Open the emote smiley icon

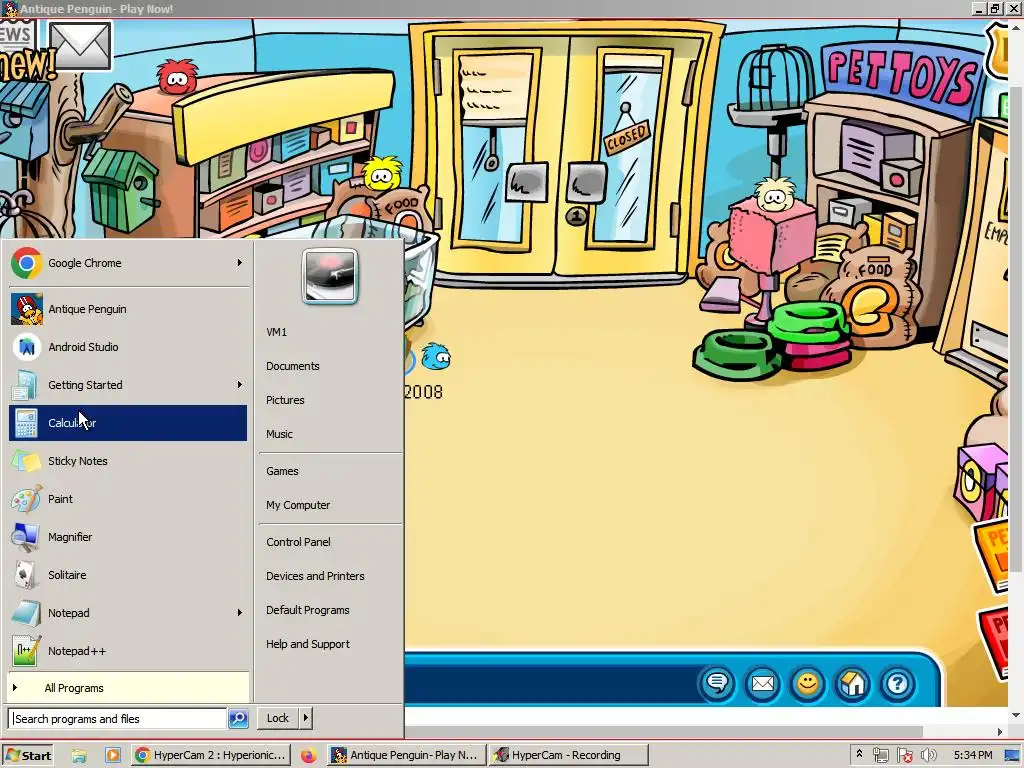pos(807,684)
